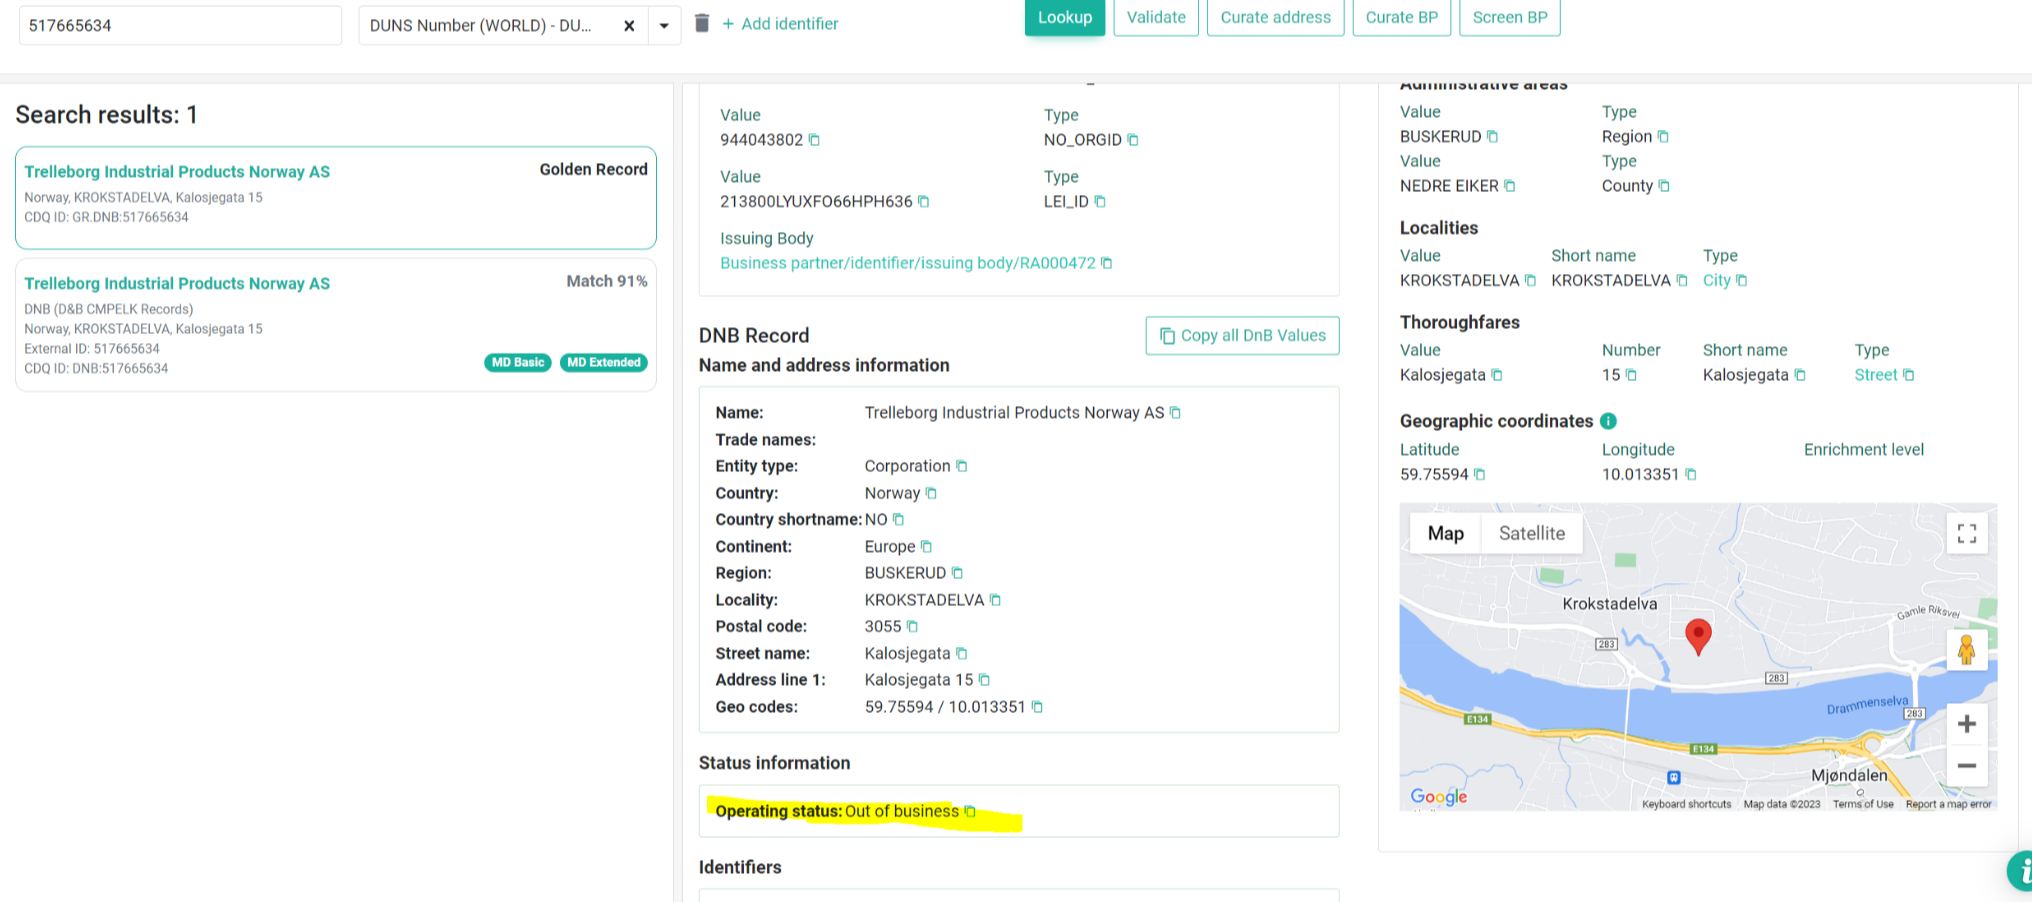This screenshot has height=902, width=2032.
Task: Copy the LEI value 213800LYUXFO66HPH636
Action: click(x=924, y=202)
